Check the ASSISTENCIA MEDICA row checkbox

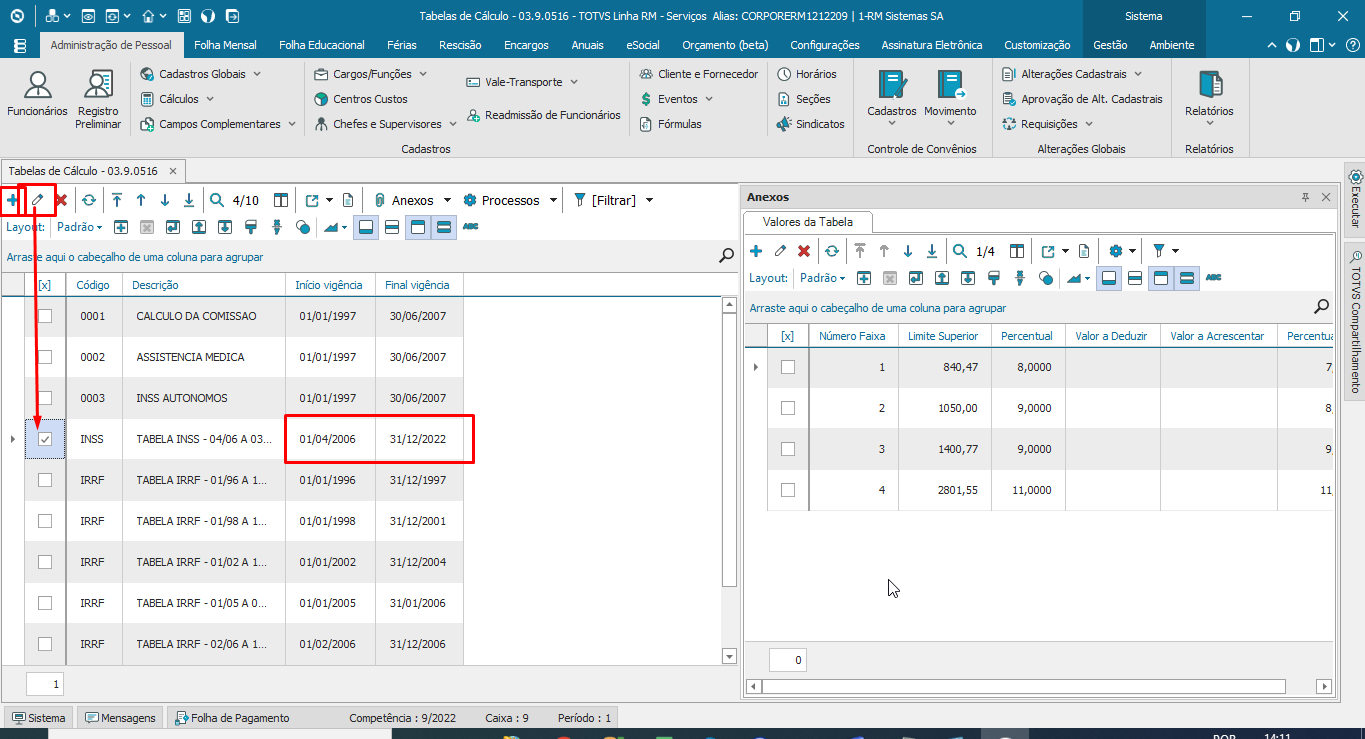[45, 357]
